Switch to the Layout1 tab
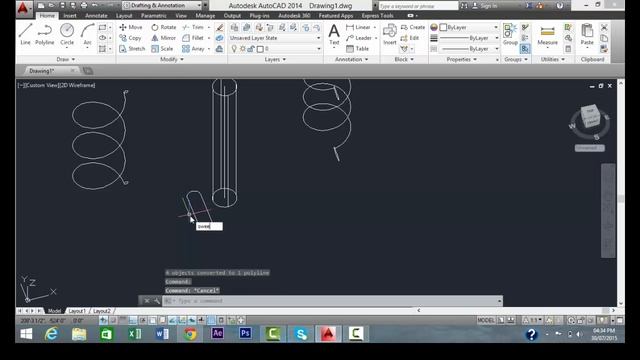 tap(77, 311)
